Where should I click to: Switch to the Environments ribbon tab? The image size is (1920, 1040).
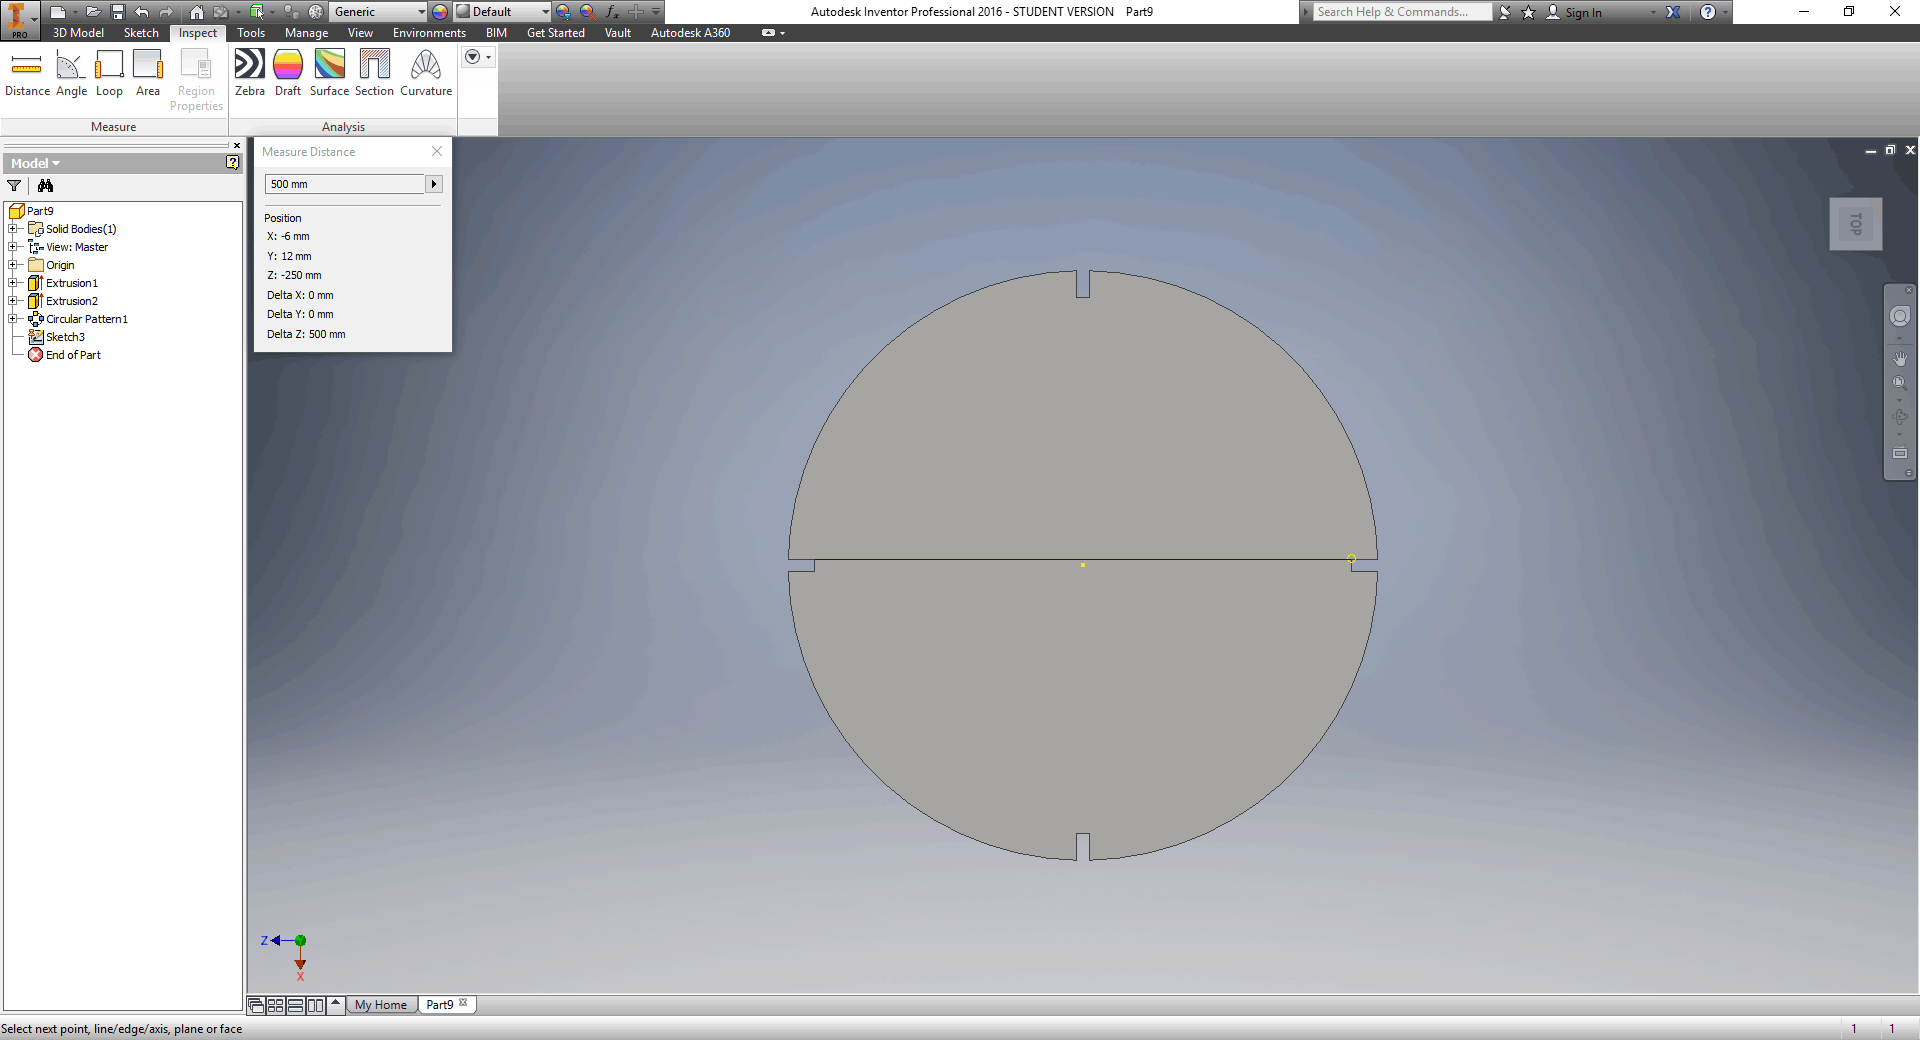pyautogui.click(x=429, y=33)
